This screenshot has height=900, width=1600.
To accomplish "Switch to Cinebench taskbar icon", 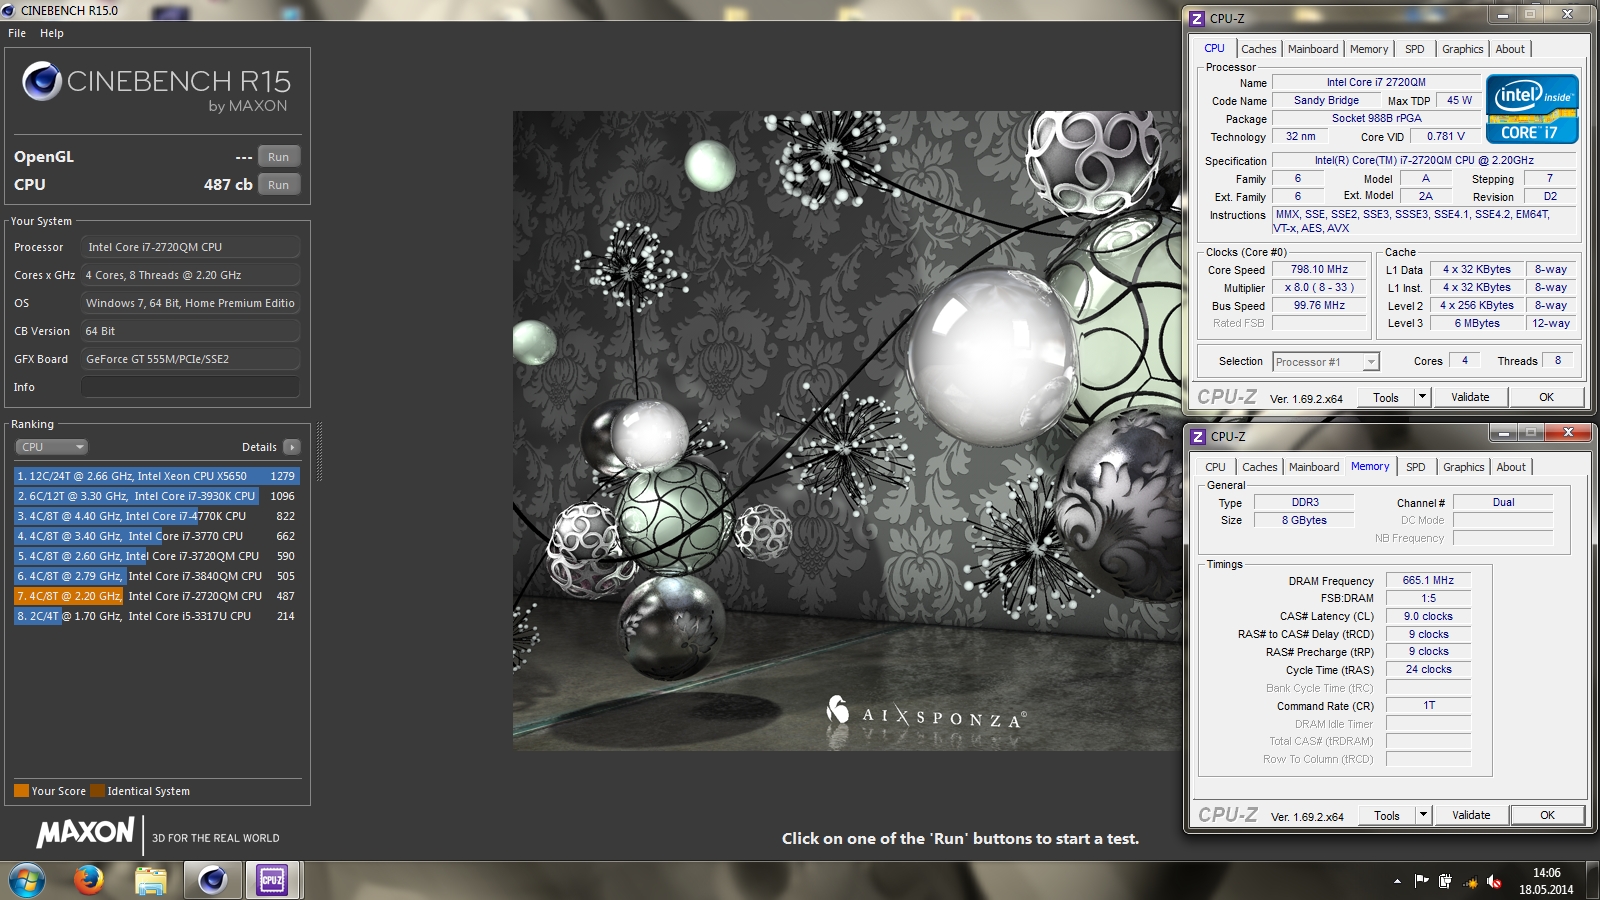I will click(x=212, y=880).
